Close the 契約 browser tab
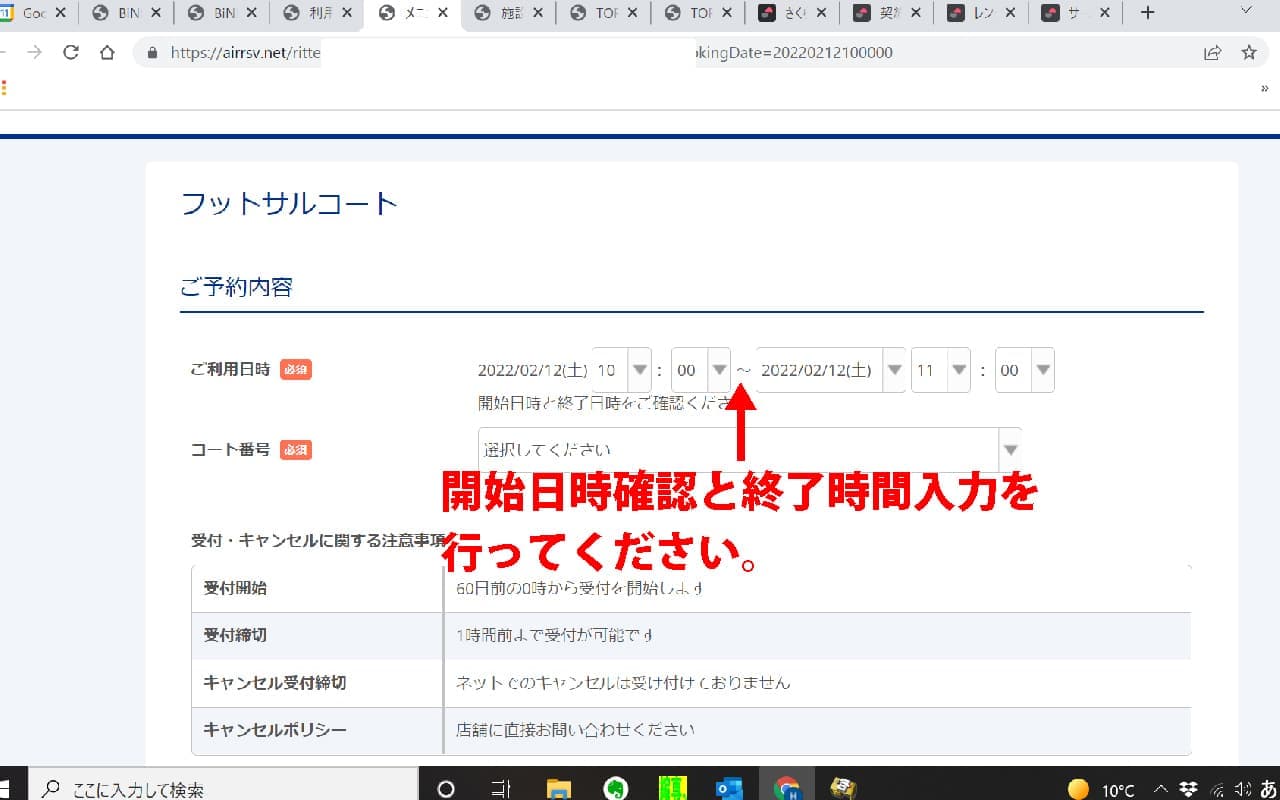The image size is (1280, 800). (917, 13)
